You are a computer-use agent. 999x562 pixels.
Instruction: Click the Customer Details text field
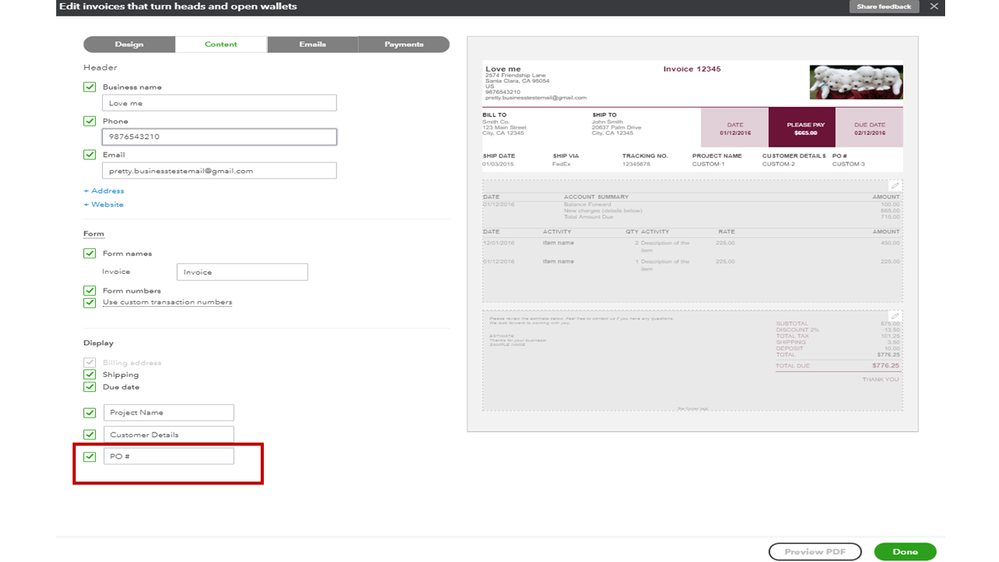(169, 435)
